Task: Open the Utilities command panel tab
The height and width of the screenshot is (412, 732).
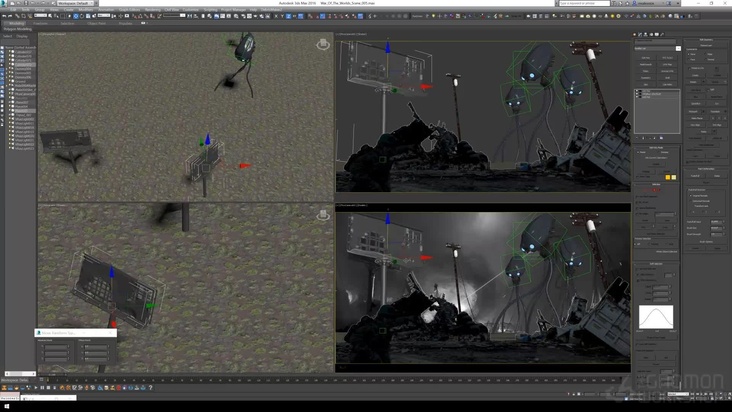Action: 662,34
